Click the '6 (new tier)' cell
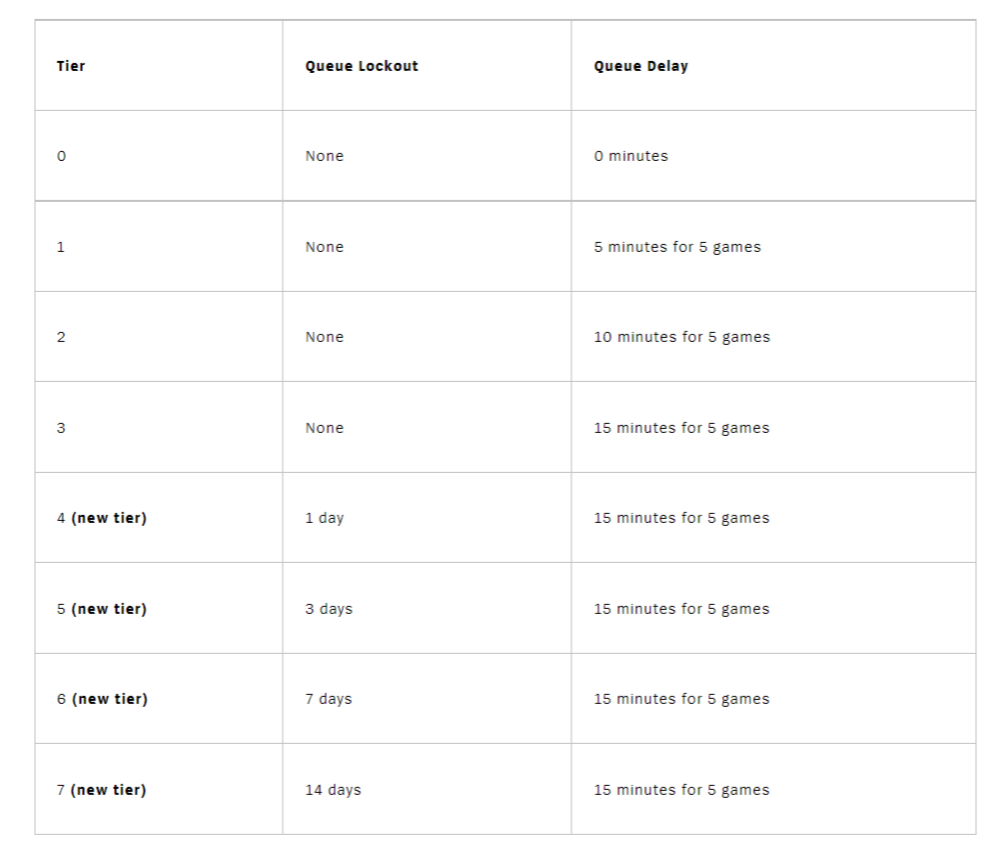Viewport: 989px width, 848px height. [159, 698]
